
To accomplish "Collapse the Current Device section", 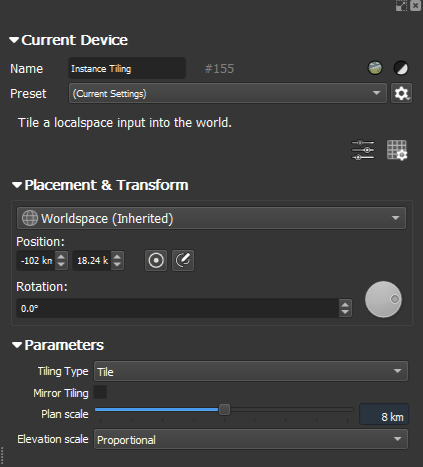I will point(14,40).
